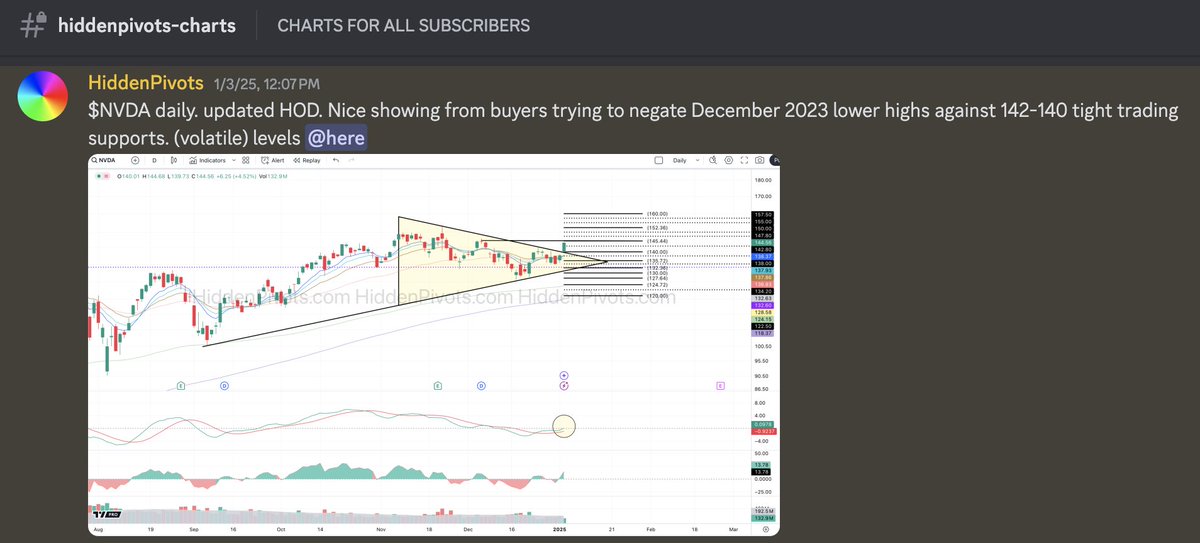Viewport: 1200px width, 543px height.
Task: Click the layout square icon
Action: pyautogui.click(x=659, y=160)
